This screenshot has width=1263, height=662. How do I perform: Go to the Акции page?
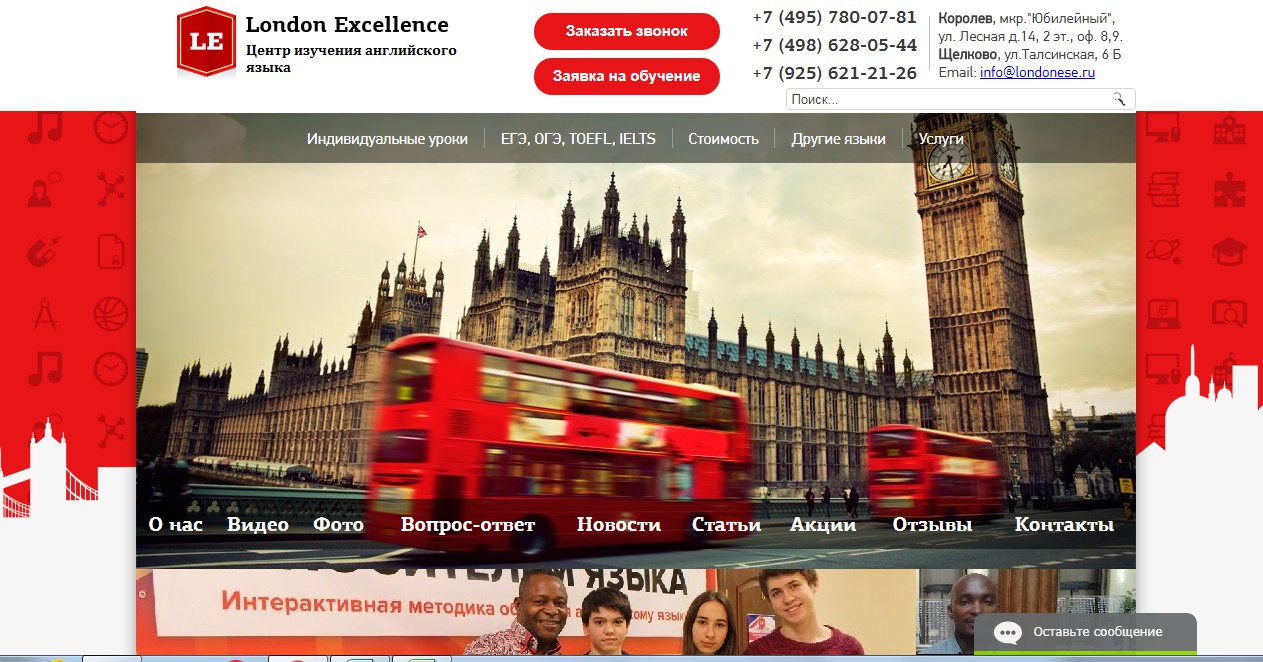[x=823, y=525]
